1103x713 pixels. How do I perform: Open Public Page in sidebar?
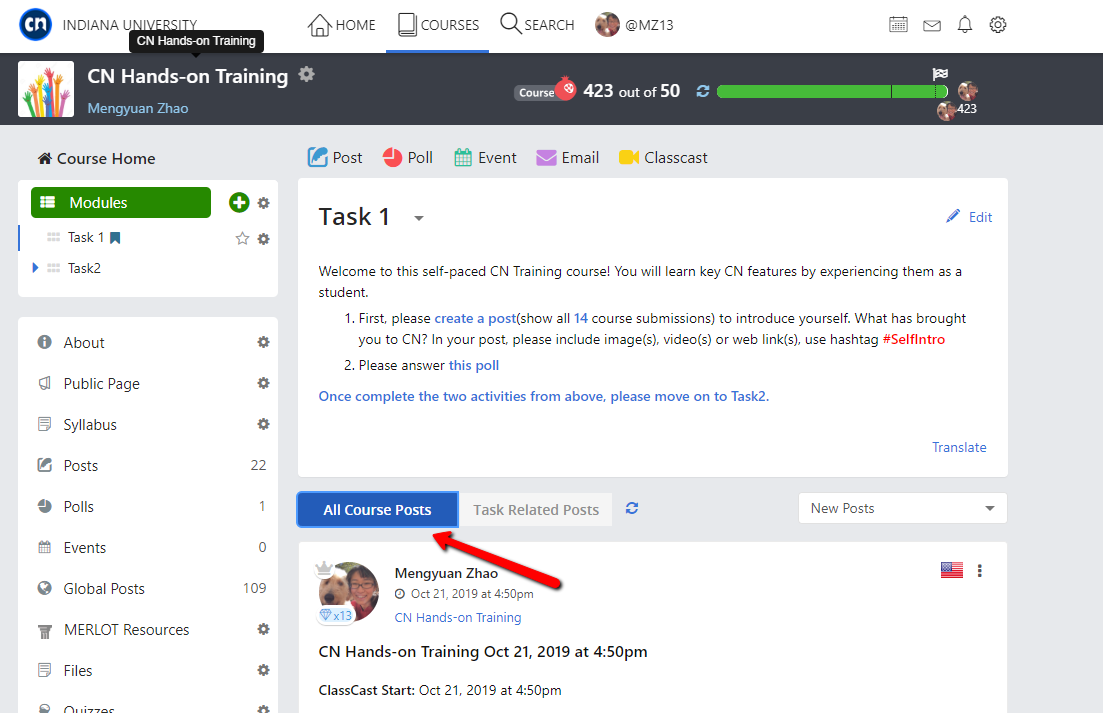click(101, 383)
